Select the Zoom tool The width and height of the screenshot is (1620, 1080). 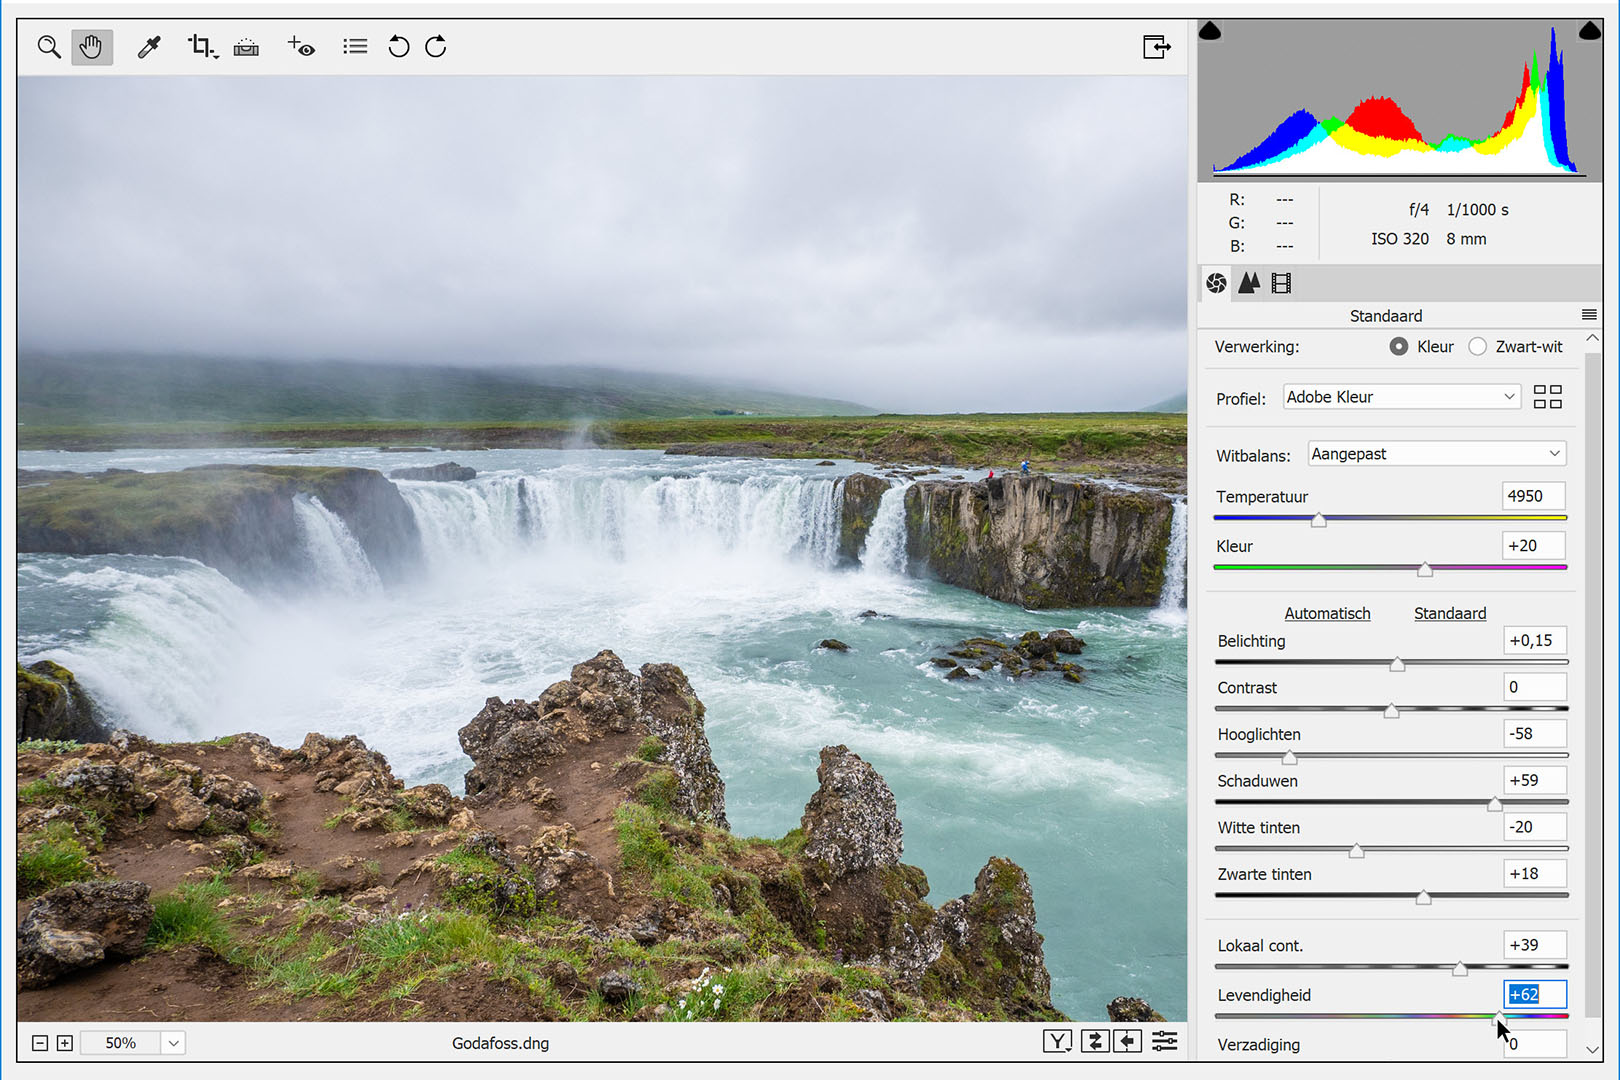(x=48, y=47)
